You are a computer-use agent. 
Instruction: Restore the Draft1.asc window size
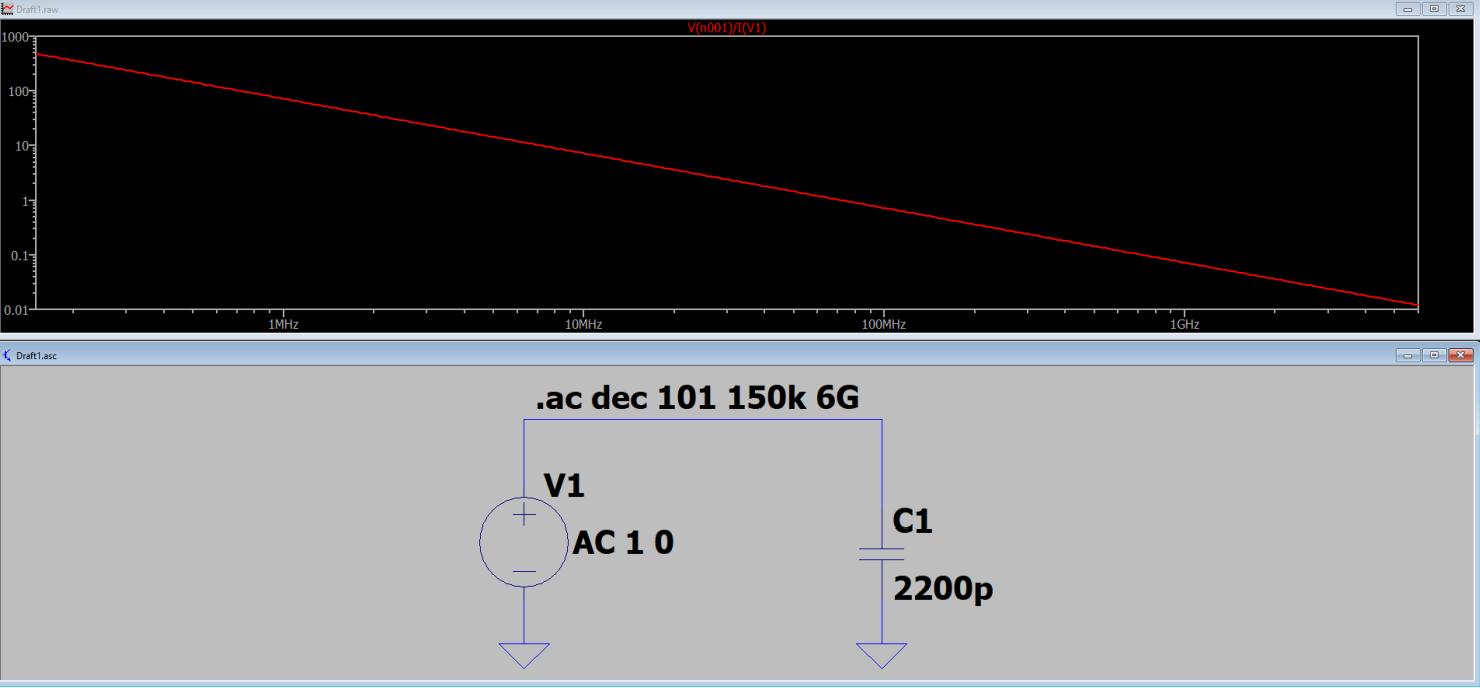coord(1434,354)
